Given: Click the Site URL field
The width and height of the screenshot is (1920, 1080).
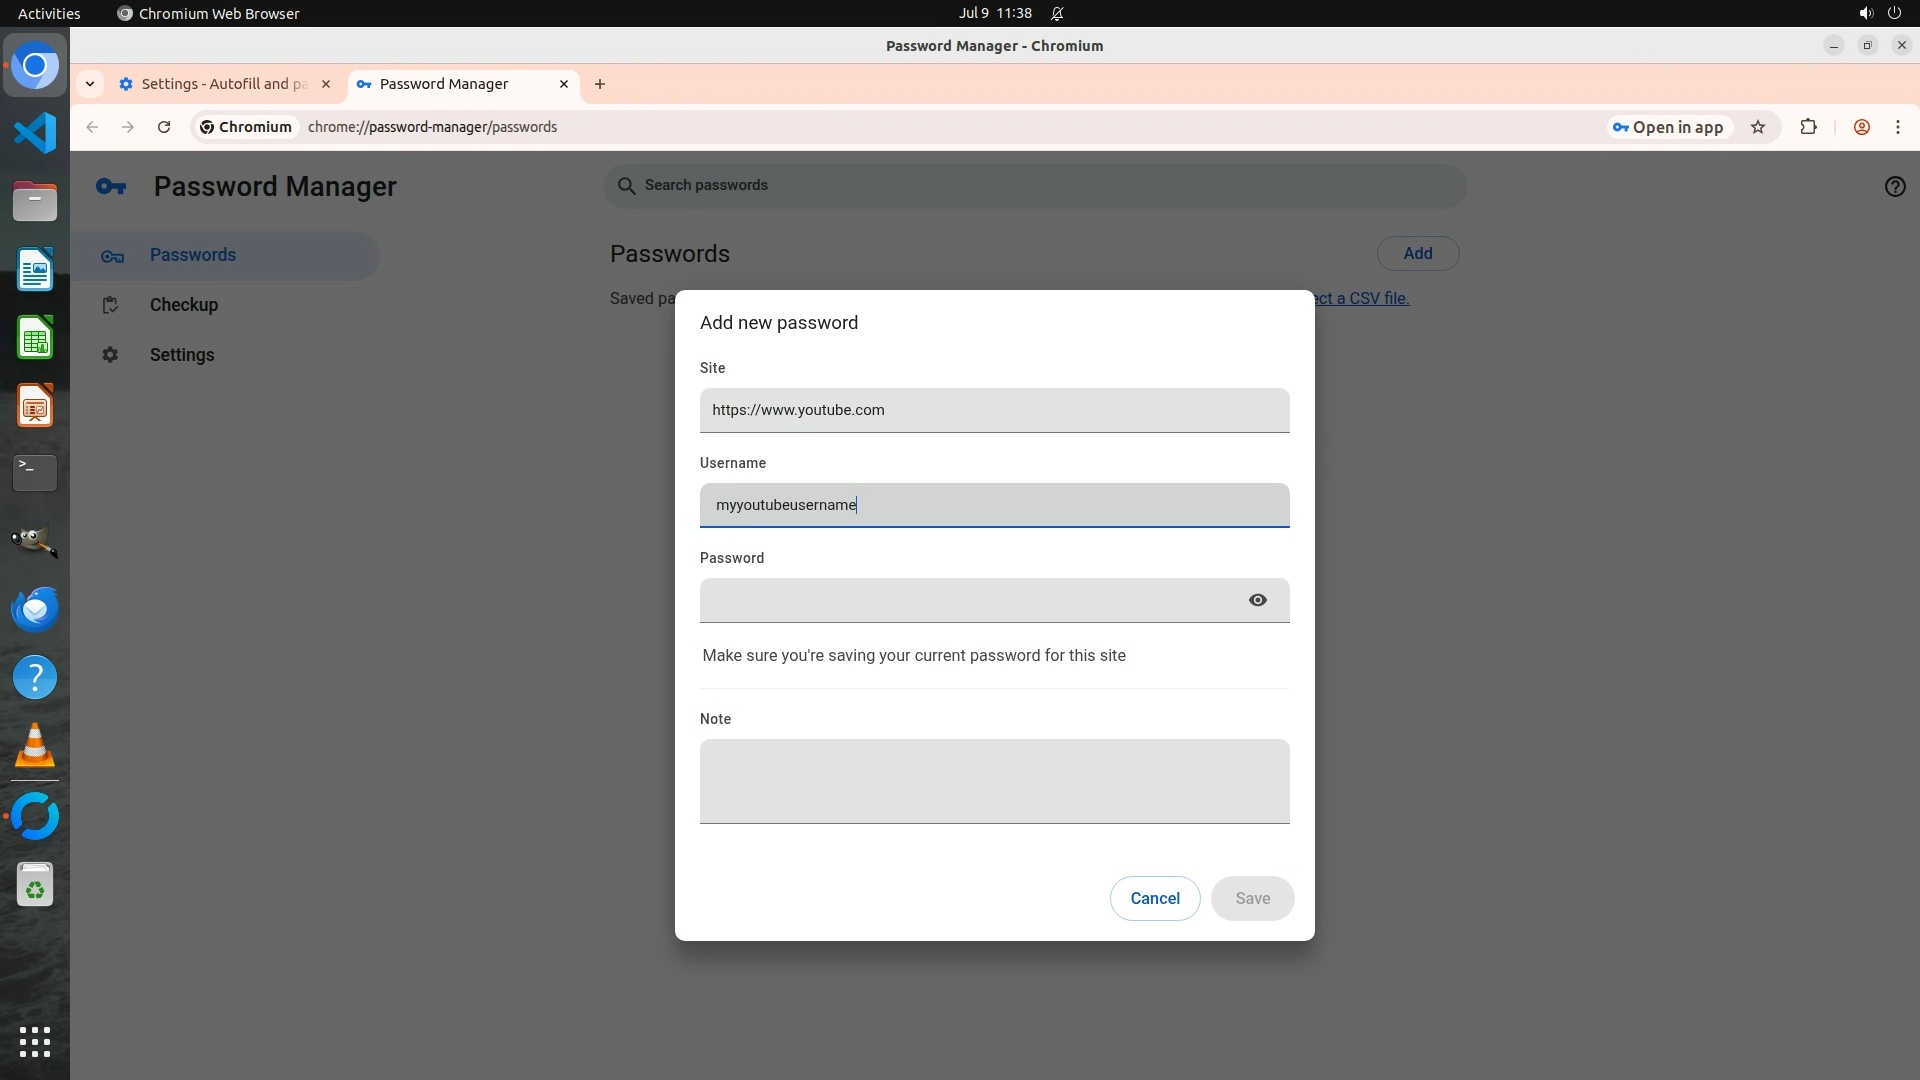Looking at the screenshot, I should pos(994,410).
